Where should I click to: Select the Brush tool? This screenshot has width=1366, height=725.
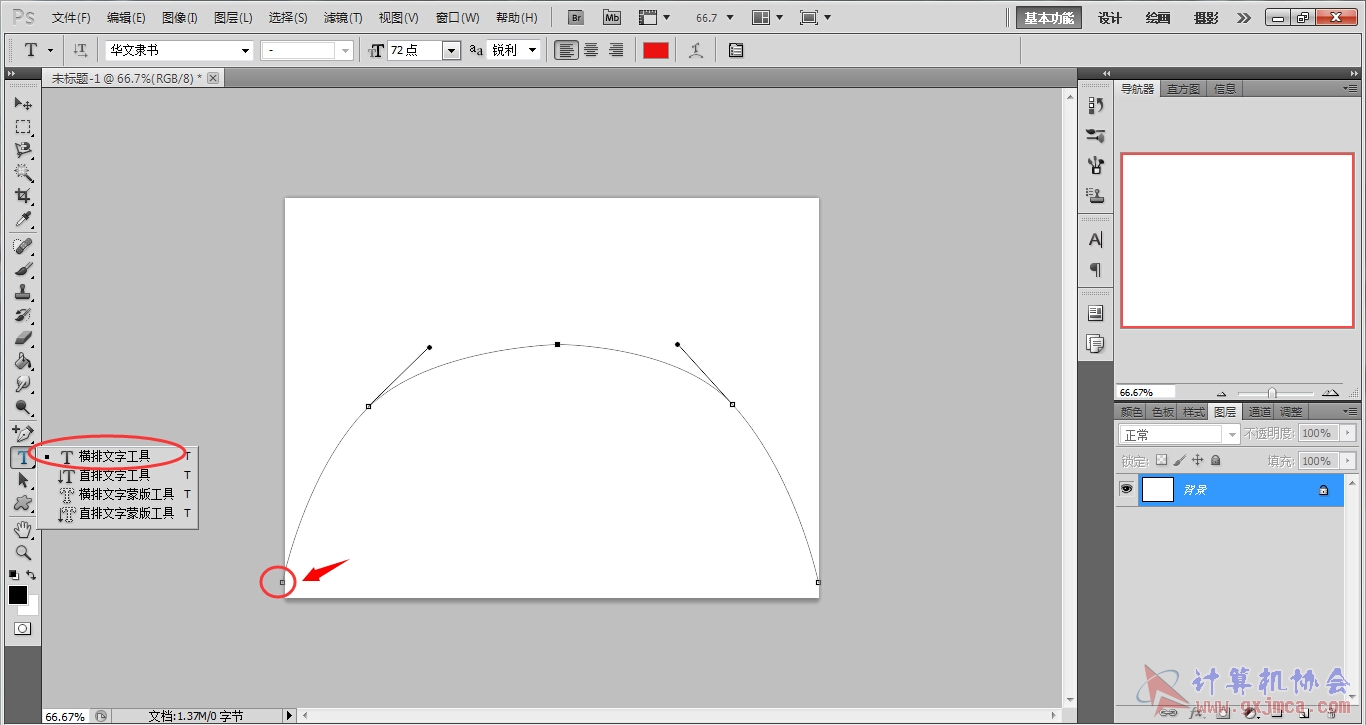pos(22,269)
